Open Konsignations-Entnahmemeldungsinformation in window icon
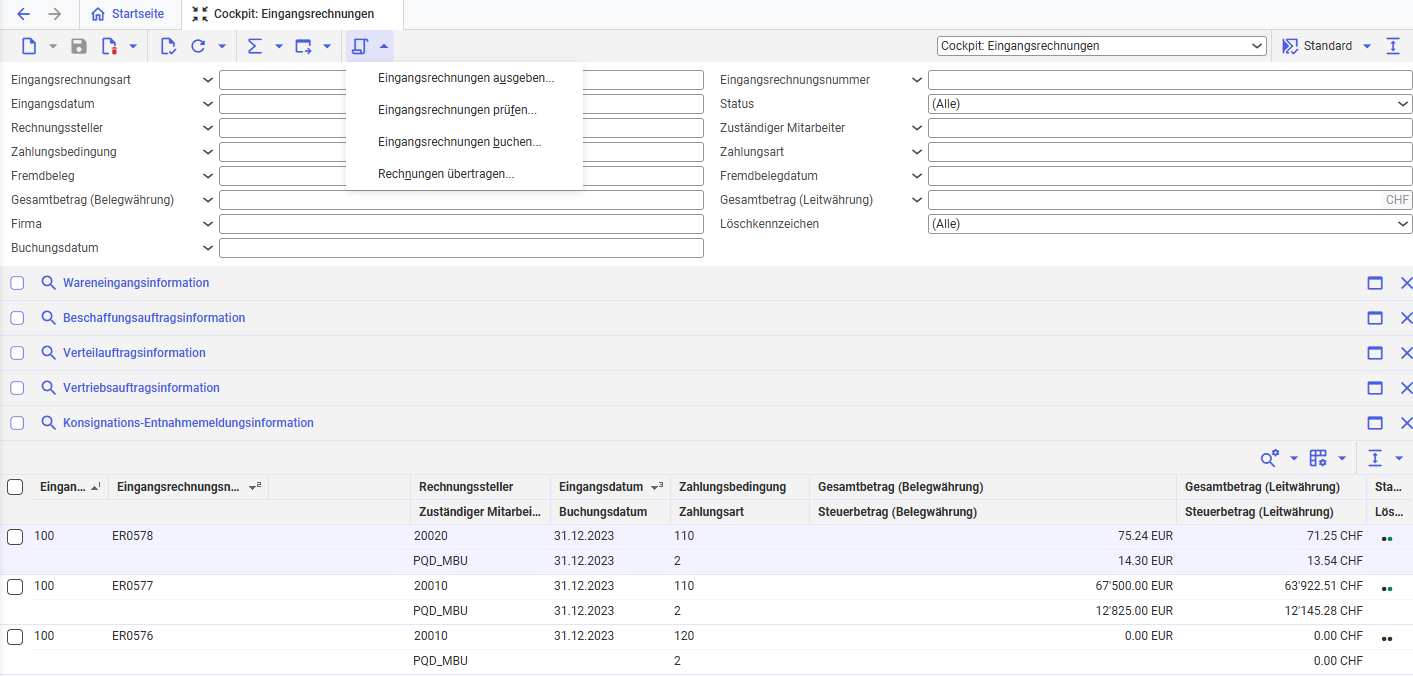Image resolution: width=1413 pixels, height=676 pixels. pyautogui.click(x=1375, y=423)
